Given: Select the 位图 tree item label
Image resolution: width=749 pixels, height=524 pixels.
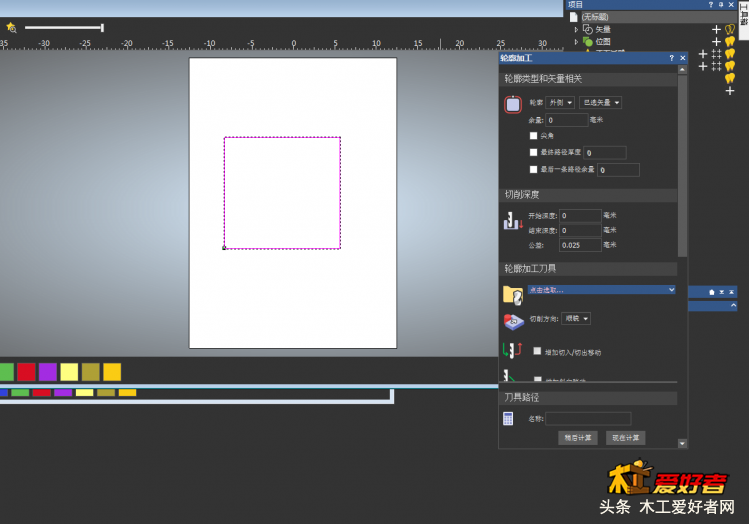Looking at the screenshot, I should click(x=603, y=42).
